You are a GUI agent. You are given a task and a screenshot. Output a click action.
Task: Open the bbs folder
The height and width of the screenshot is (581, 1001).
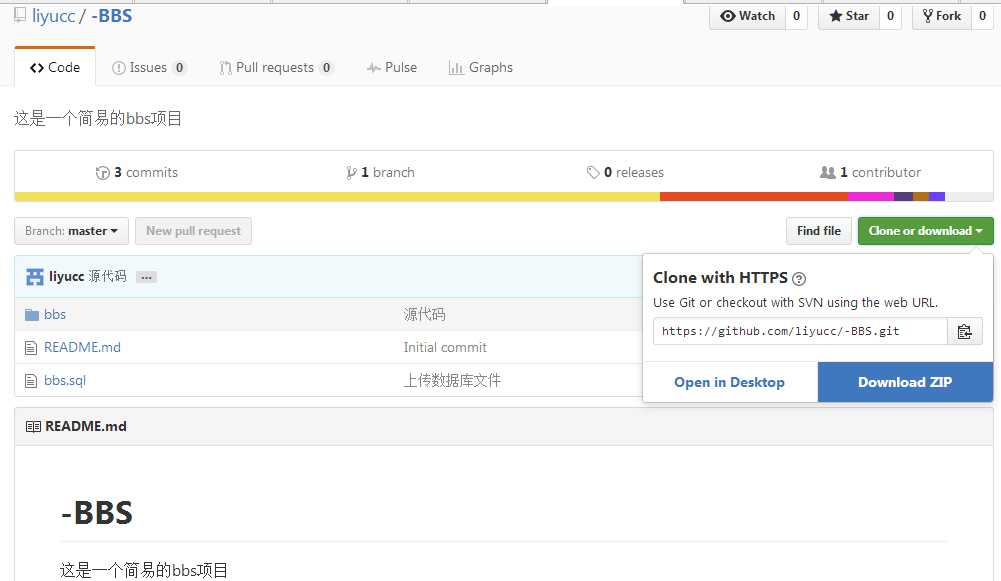[x=55, y=314]
